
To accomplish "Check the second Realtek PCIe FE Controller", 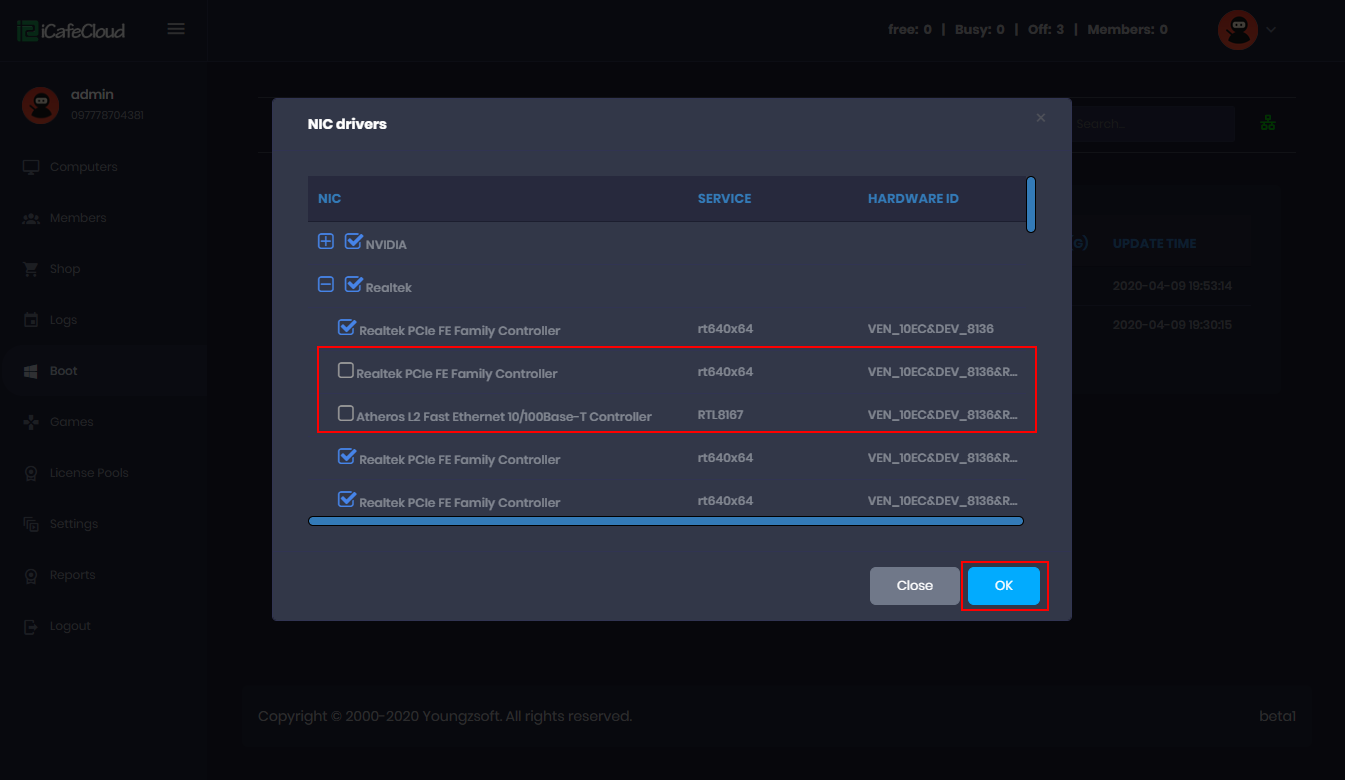I will pyautogui.click(x=345, y=368).
